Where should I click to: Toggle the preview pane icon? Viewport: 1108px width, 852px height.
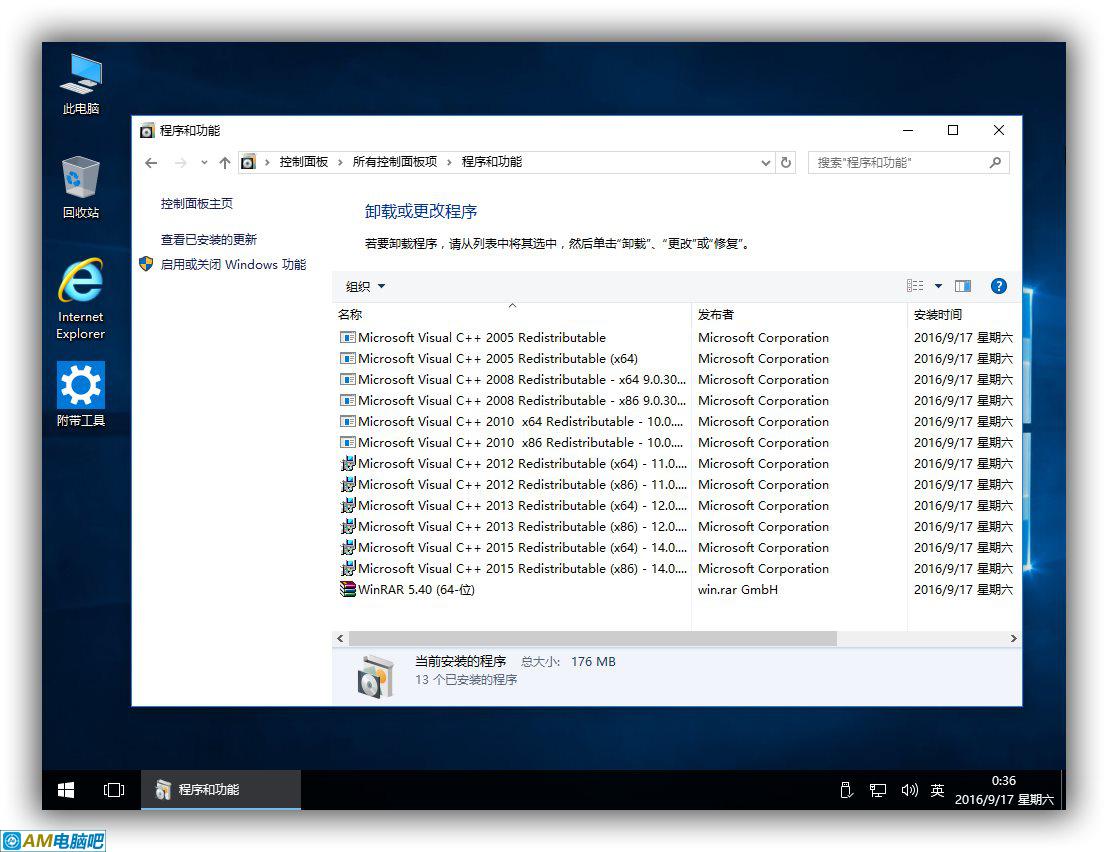962,285
